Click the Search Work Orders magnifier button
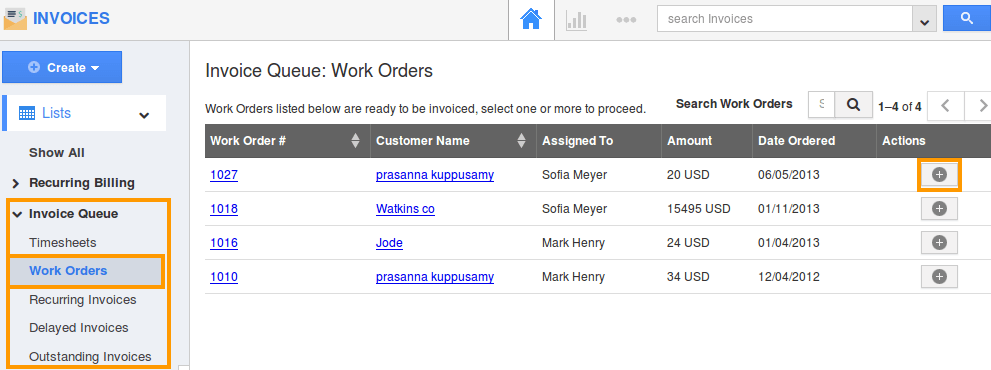 (x=854, y=105)
